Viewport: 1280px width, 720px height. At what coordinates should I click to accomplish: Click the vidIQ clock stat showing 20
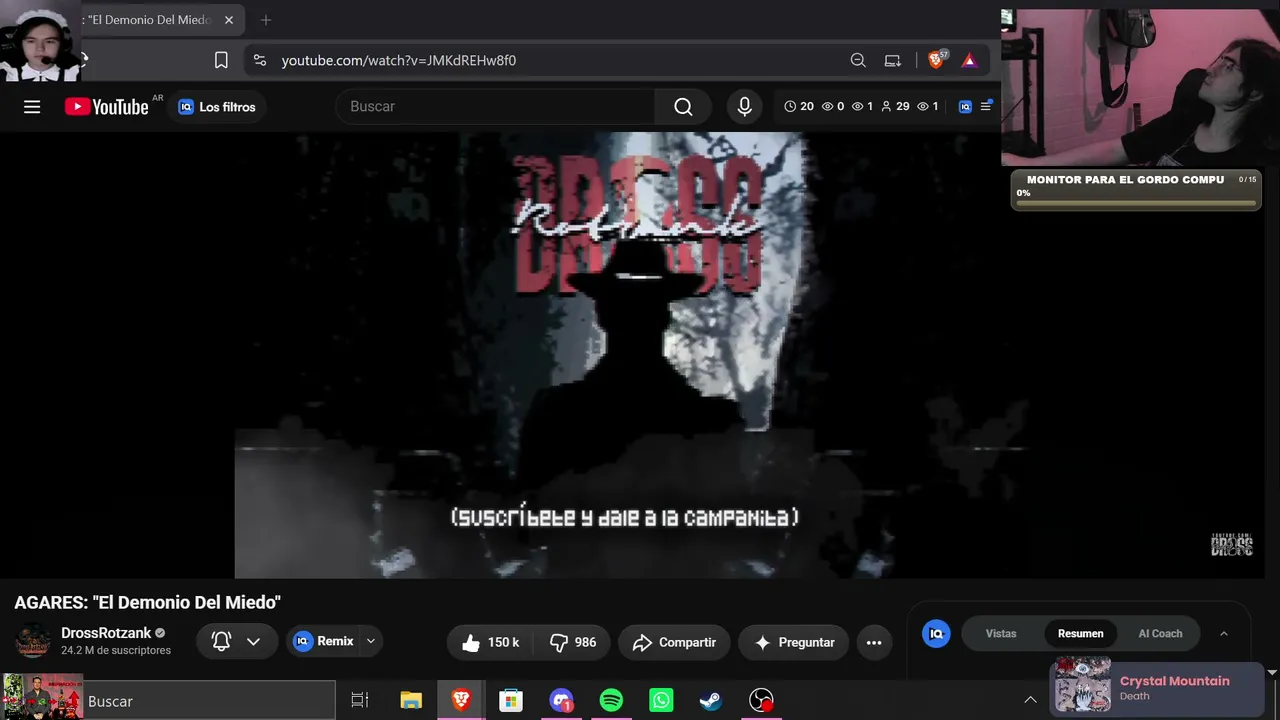[x=799, y=106]
